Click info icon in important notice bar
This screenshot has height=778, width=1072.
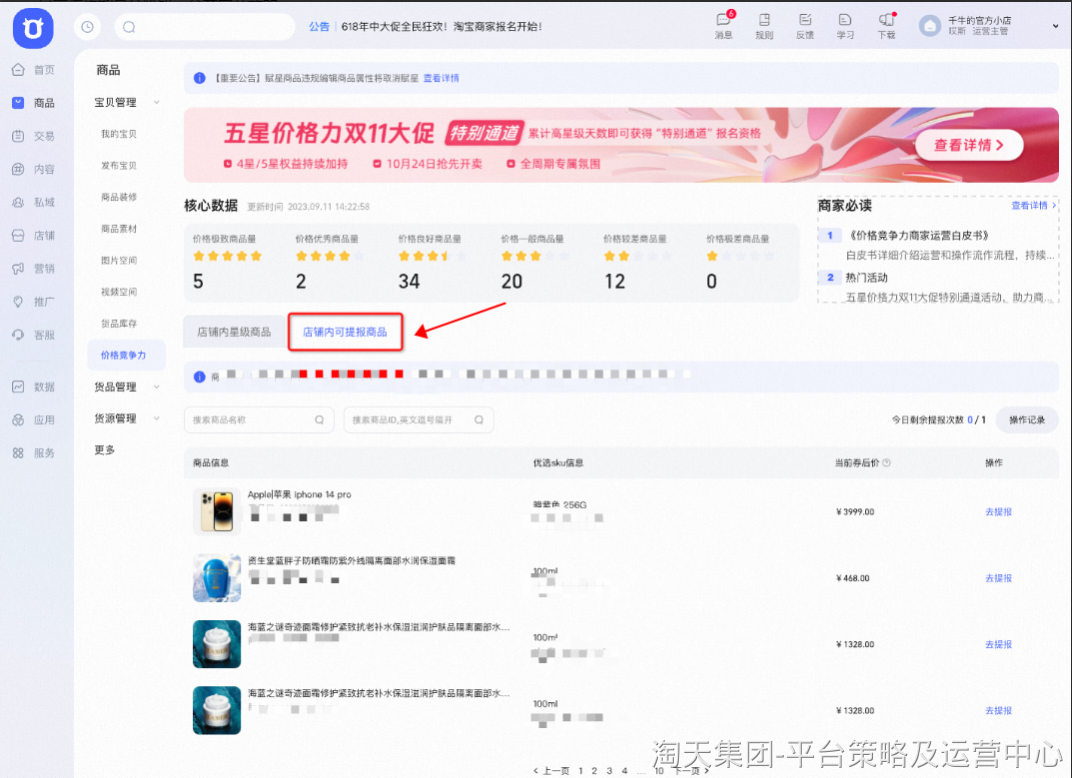200,78
